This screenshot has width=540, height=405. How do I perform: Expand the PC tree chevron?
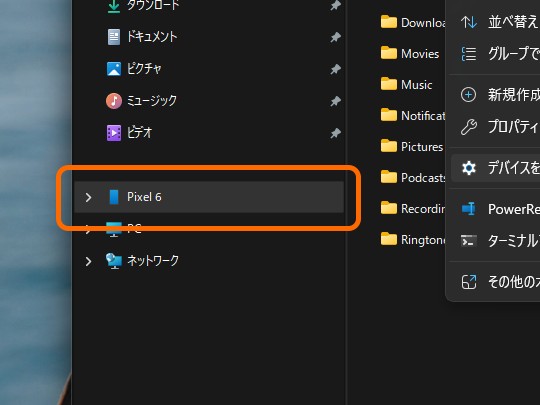click(x=89, y=230)
